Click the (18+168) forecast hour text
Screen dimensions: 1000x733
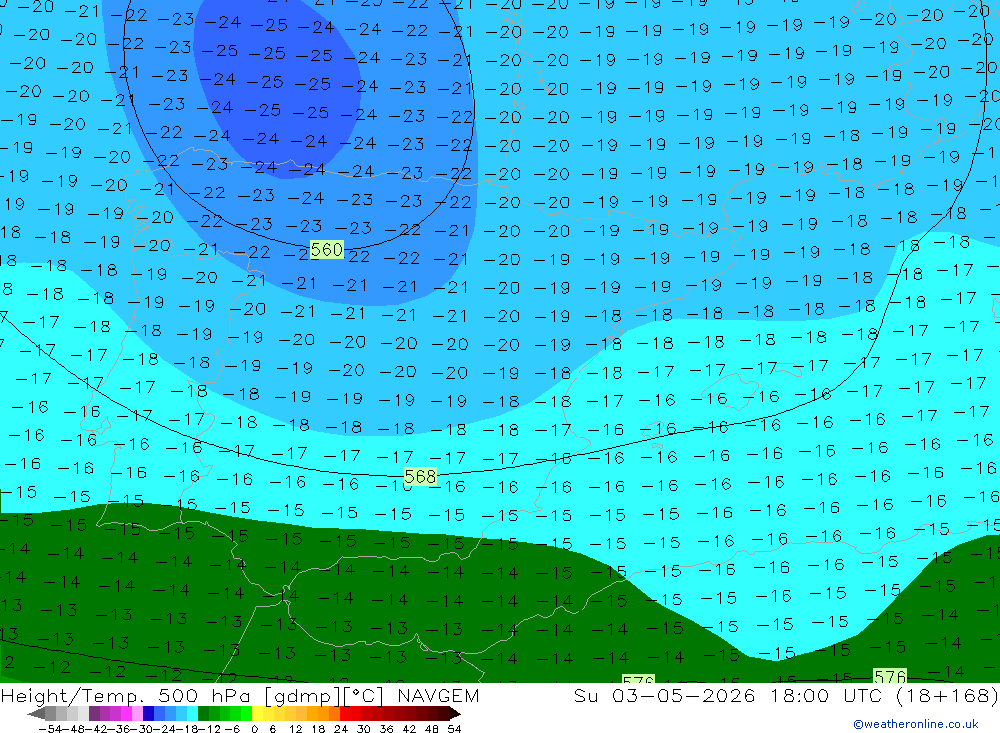click(947, 695)
